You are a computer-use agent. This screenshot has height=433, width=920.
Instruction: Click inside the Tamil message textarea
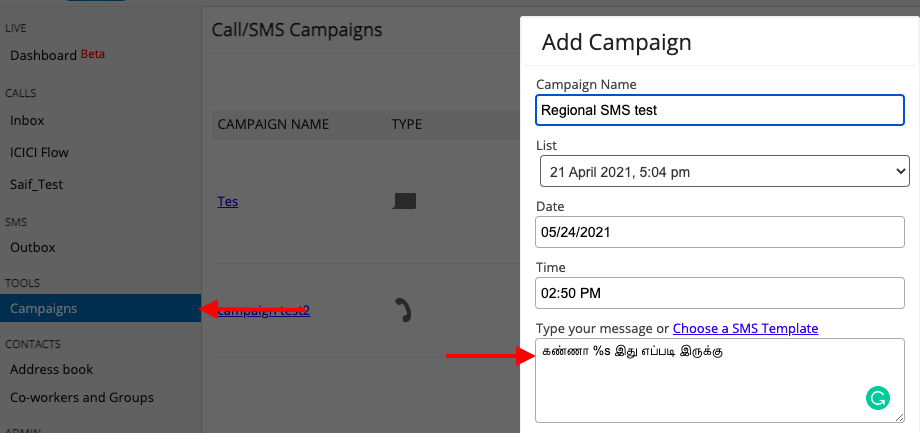tap(720, 380)
